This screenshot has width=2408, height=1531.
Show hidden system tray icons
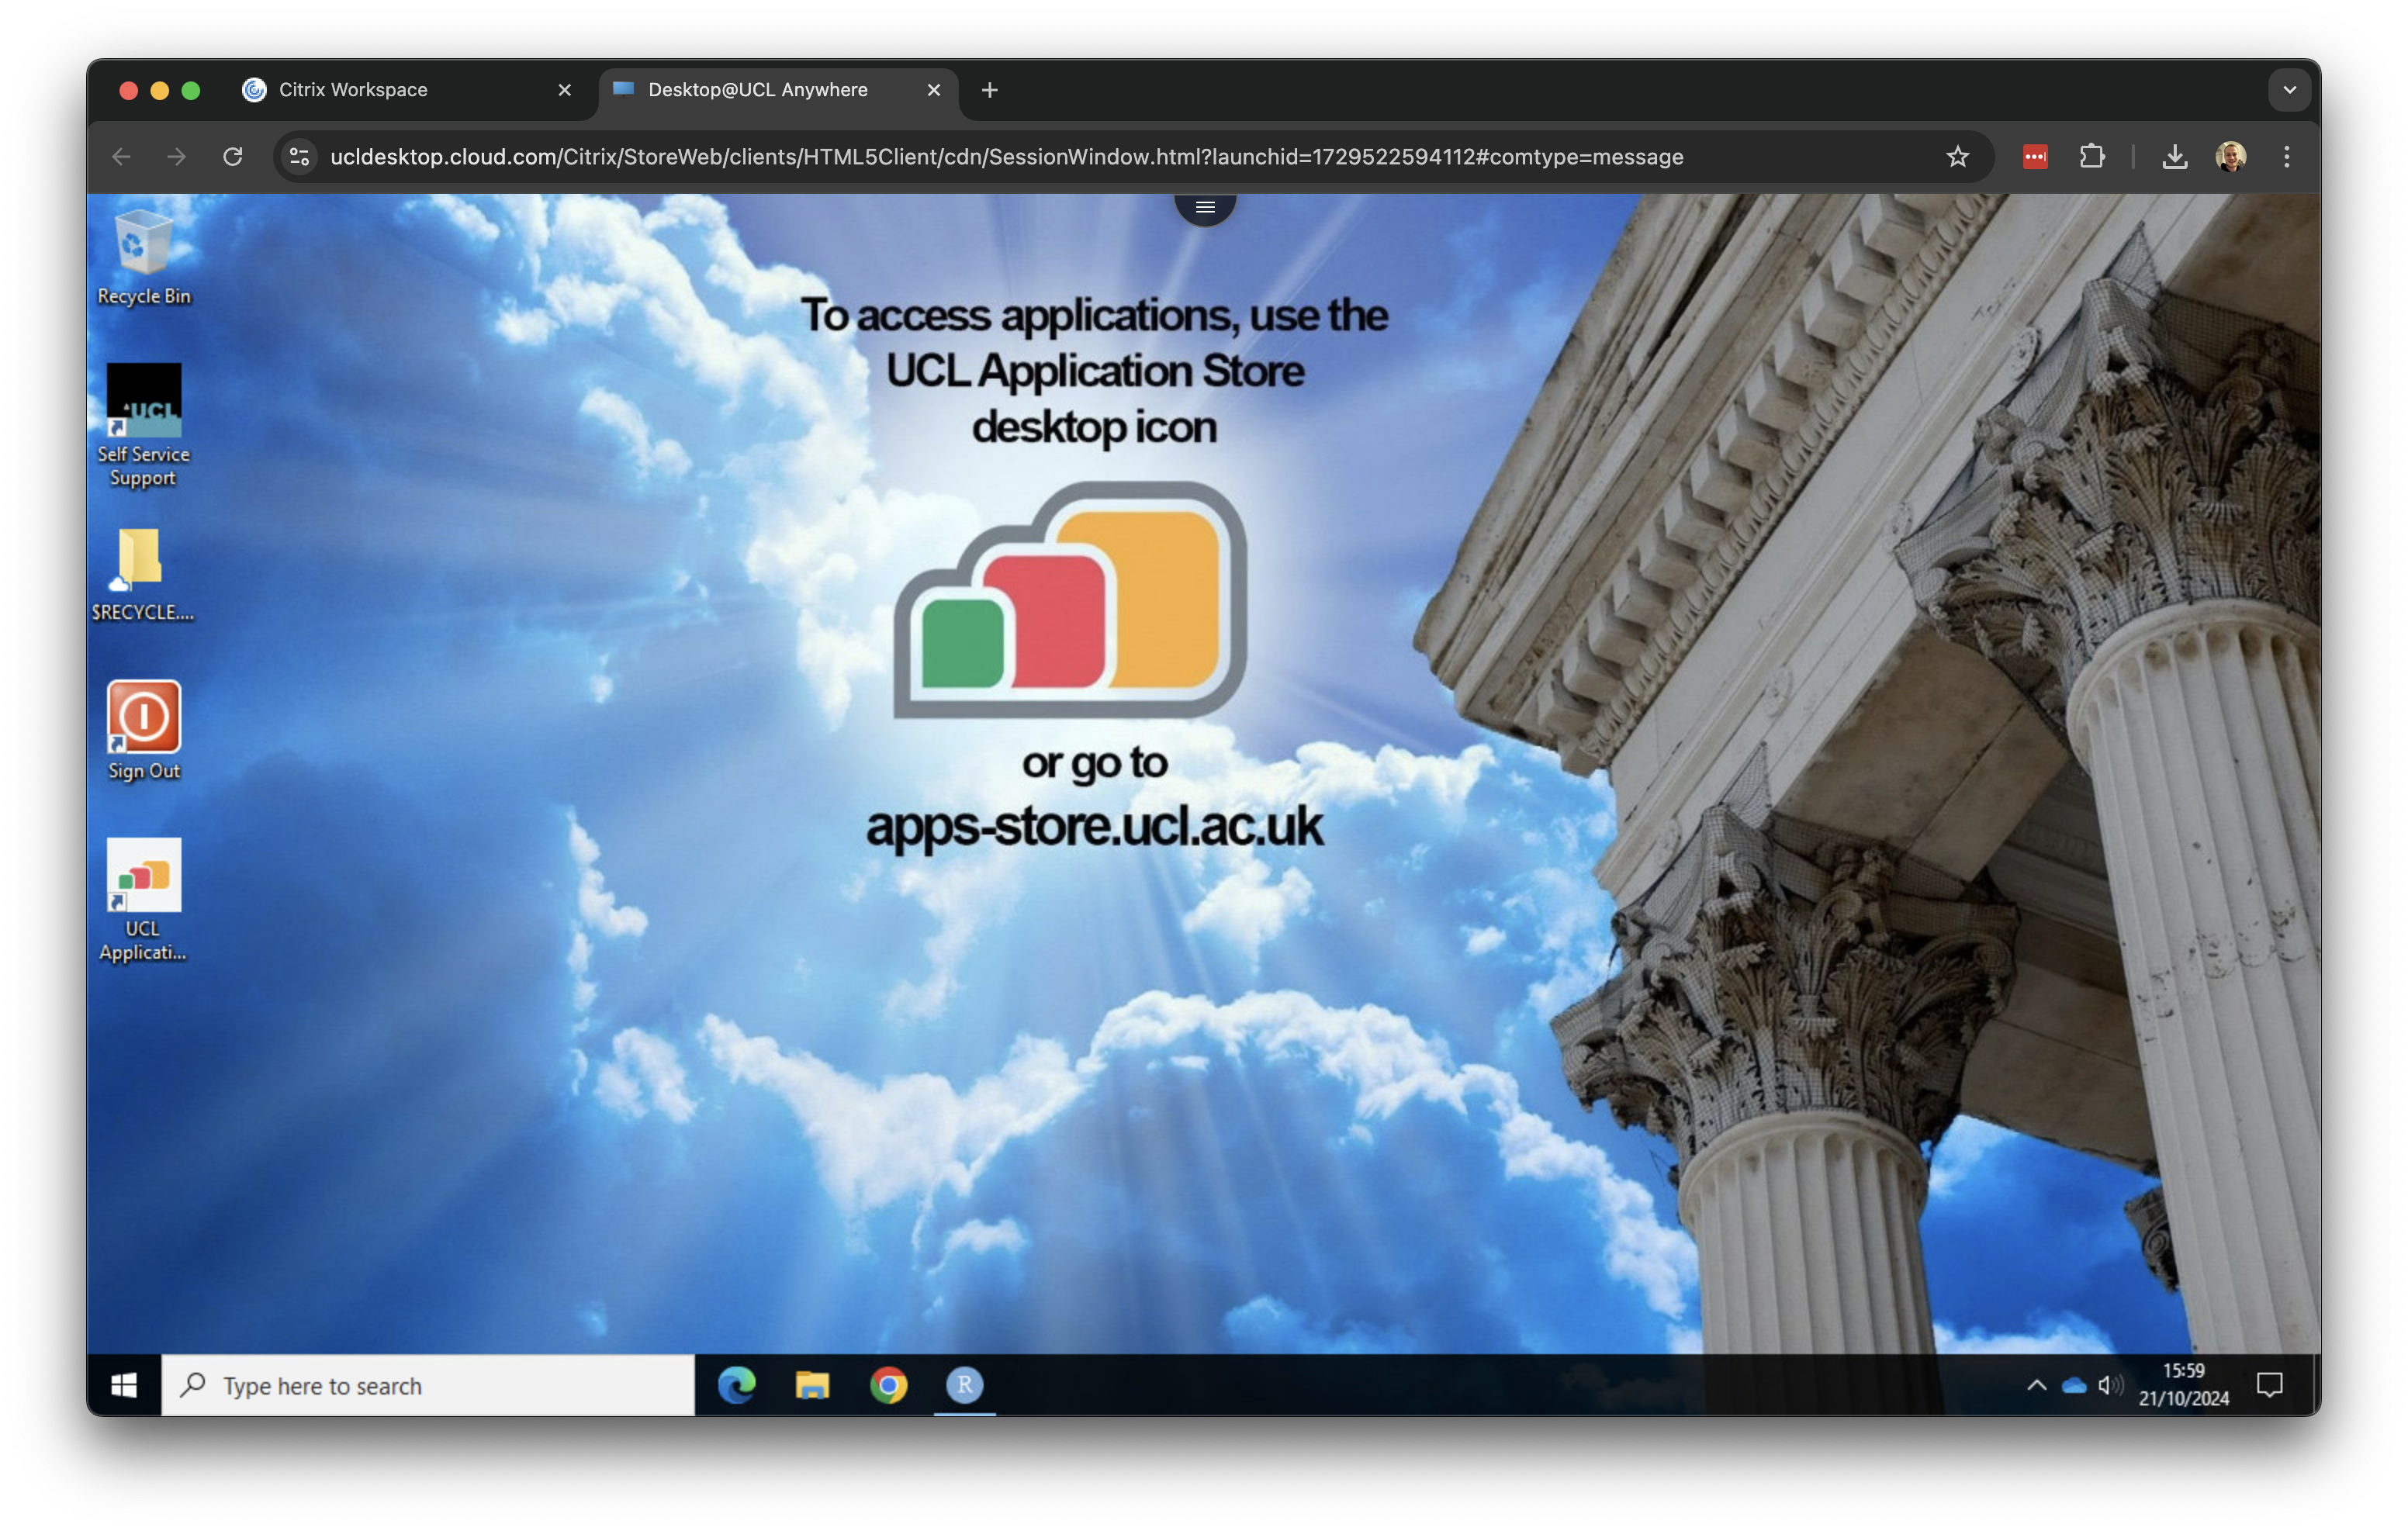[x=2036, y=1385]
